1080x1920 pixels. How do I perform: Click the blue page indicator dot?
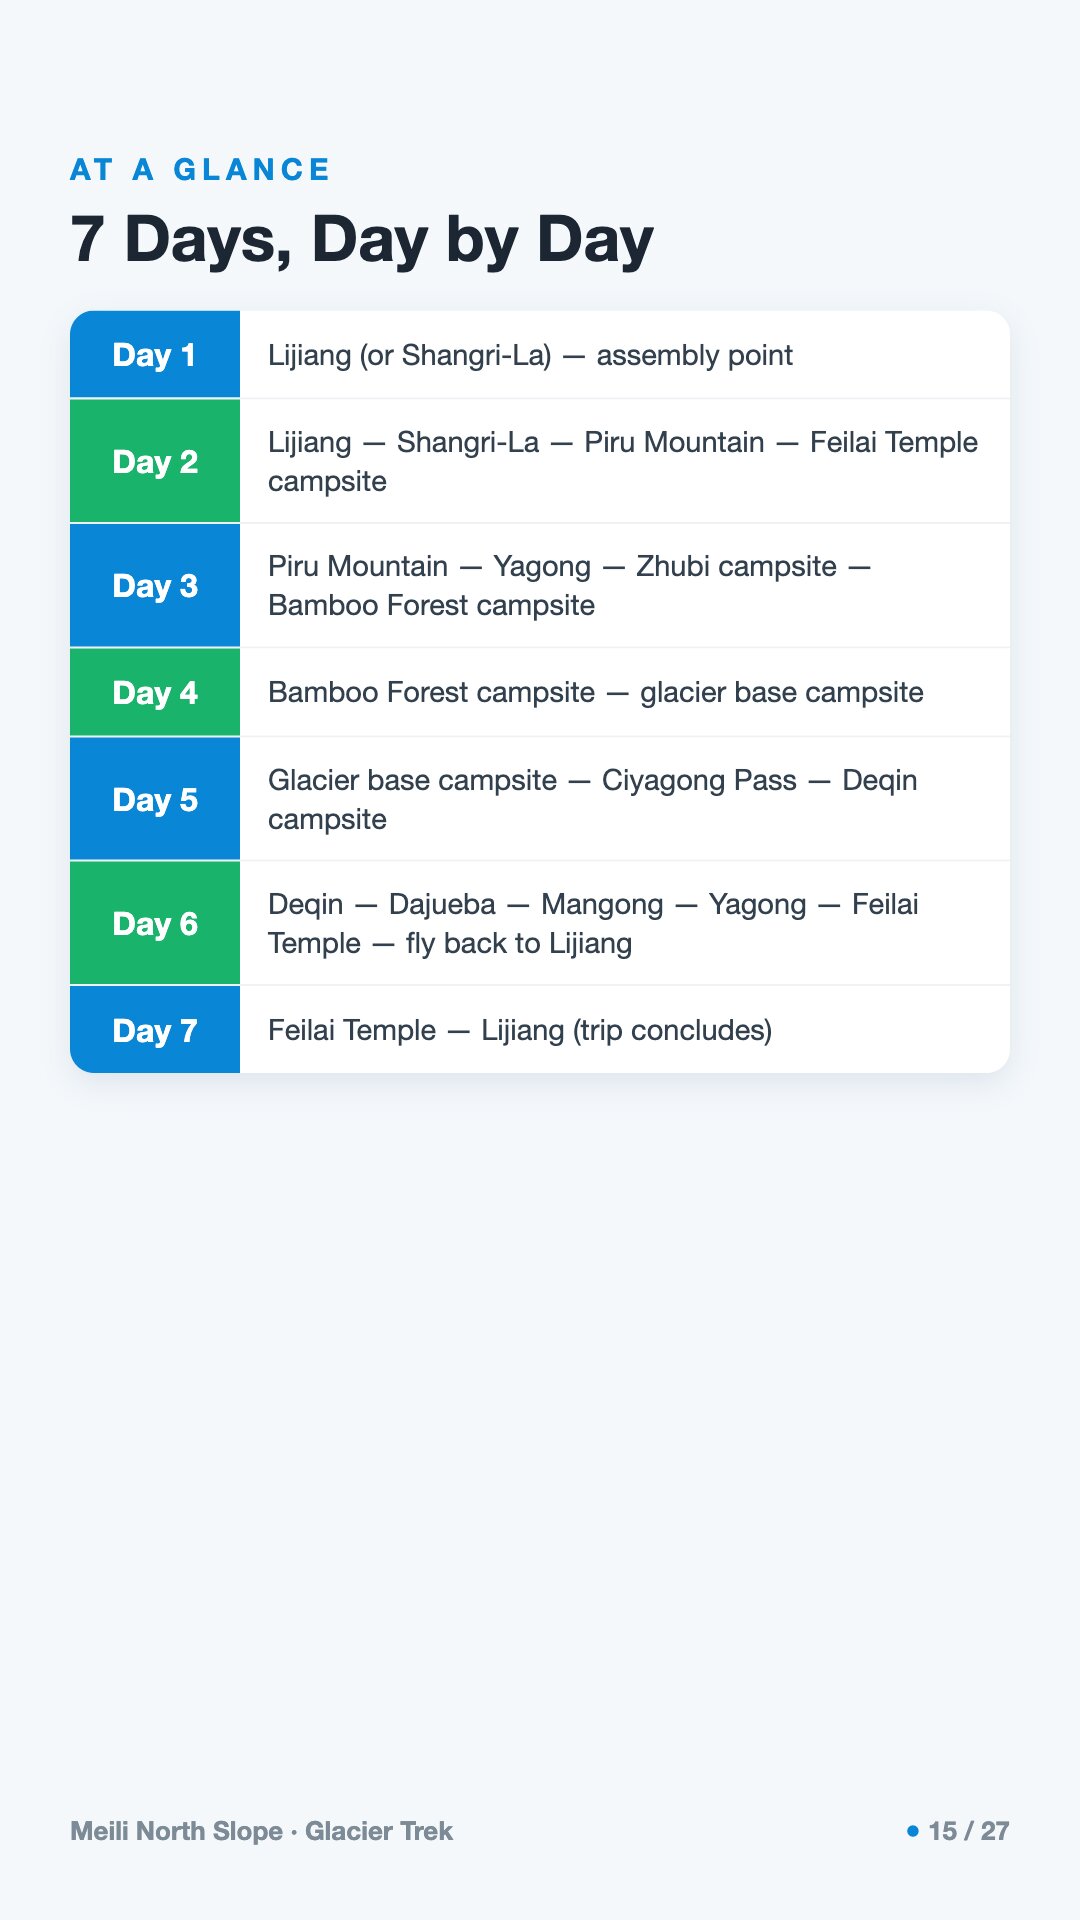click(x=912, y=1831)
